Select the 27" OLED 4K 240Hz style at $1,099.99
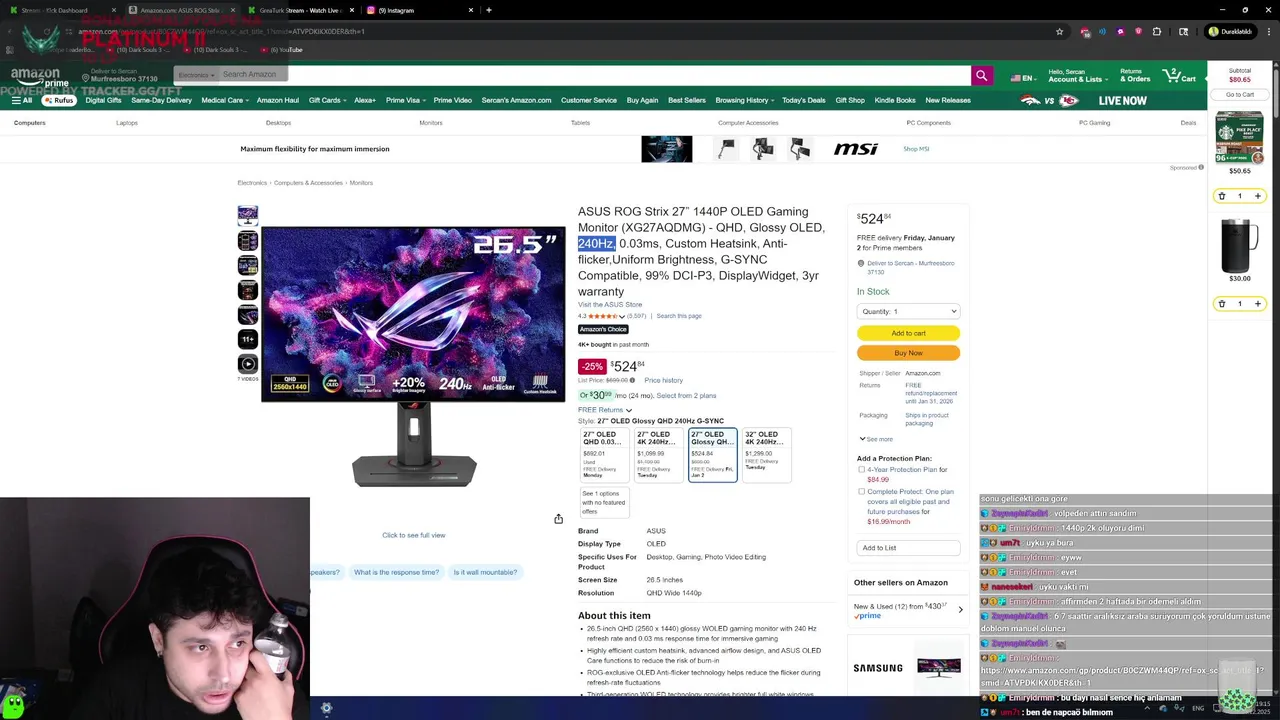The image size is (1280, 720). (659, 455)
